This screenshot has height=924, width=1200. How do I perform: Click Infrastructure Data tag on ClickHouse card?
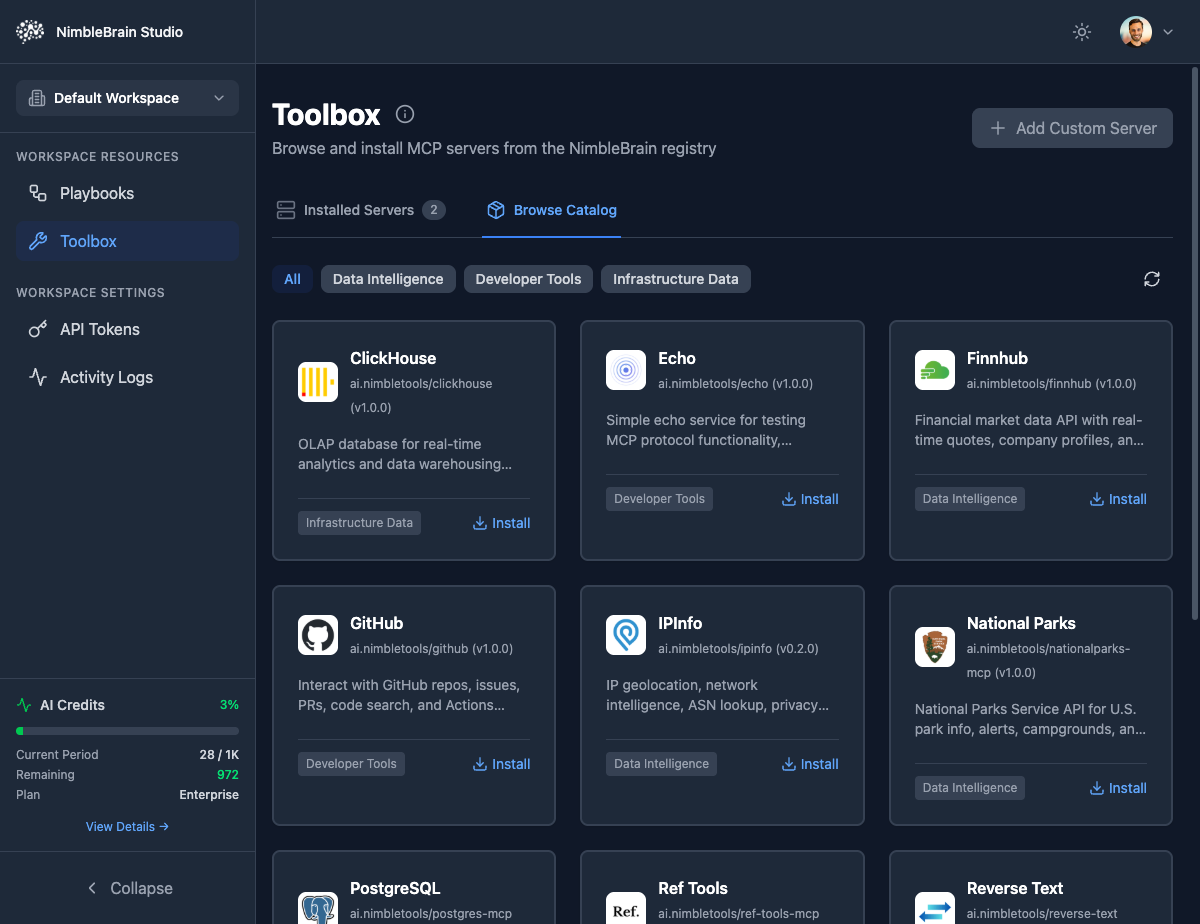(359, 523)
